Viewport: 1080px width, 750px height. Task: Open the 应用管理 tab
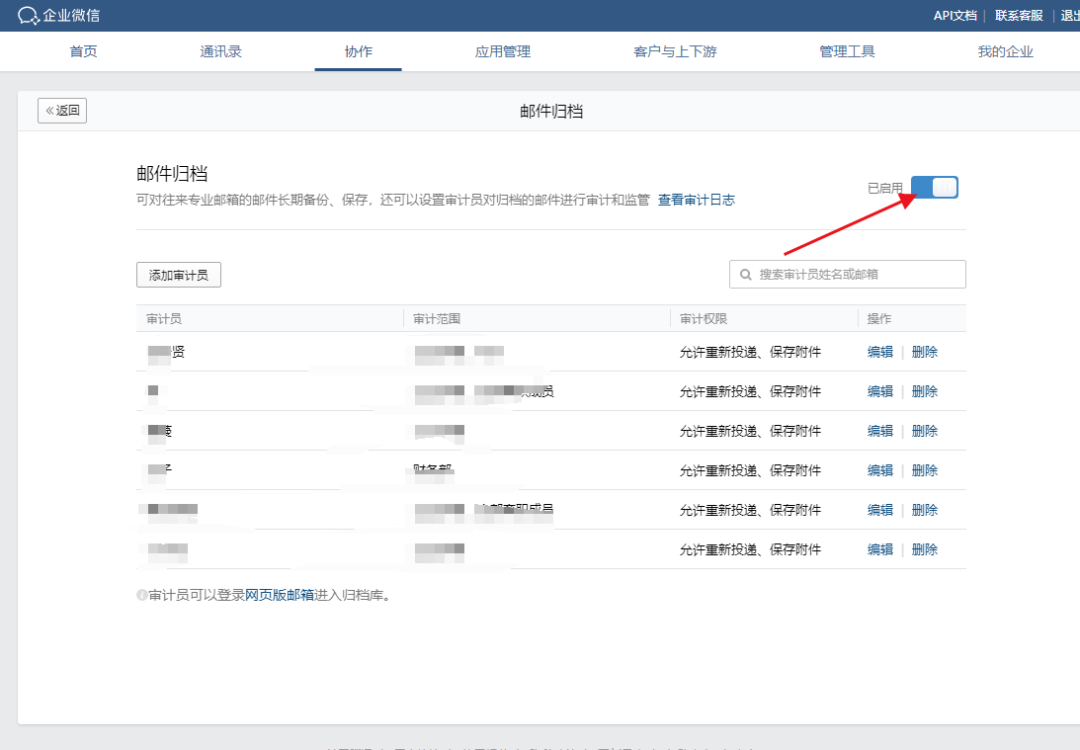pyautogui.click(x=502, y=51)
